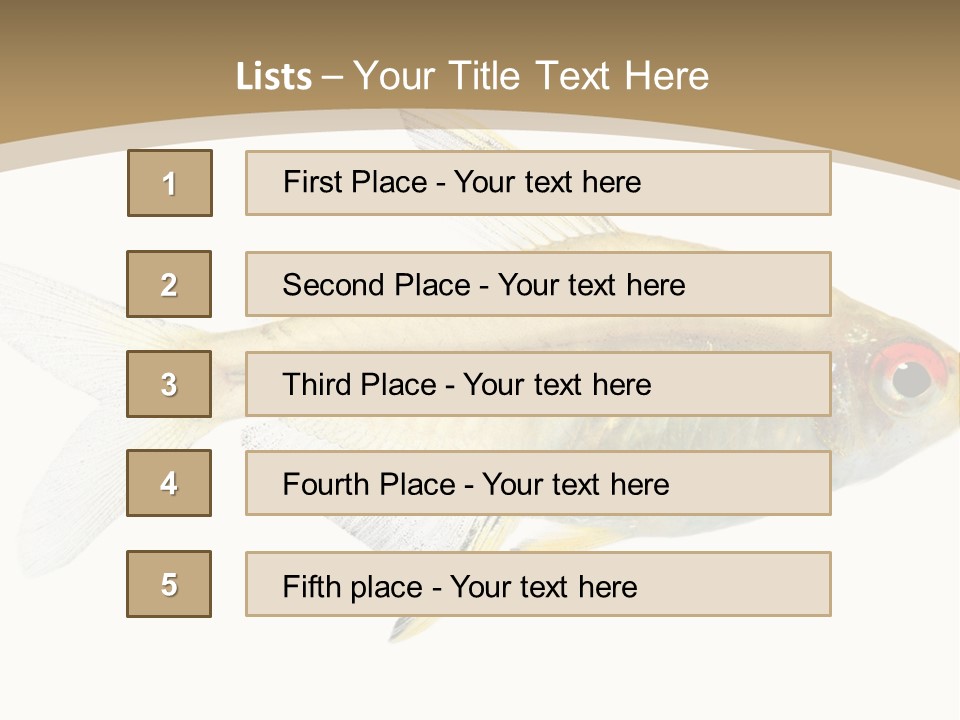The width and height of the screenshot is (960, 720).
Task: Click the Your Title Text Here heading
Action: [530, 77]
